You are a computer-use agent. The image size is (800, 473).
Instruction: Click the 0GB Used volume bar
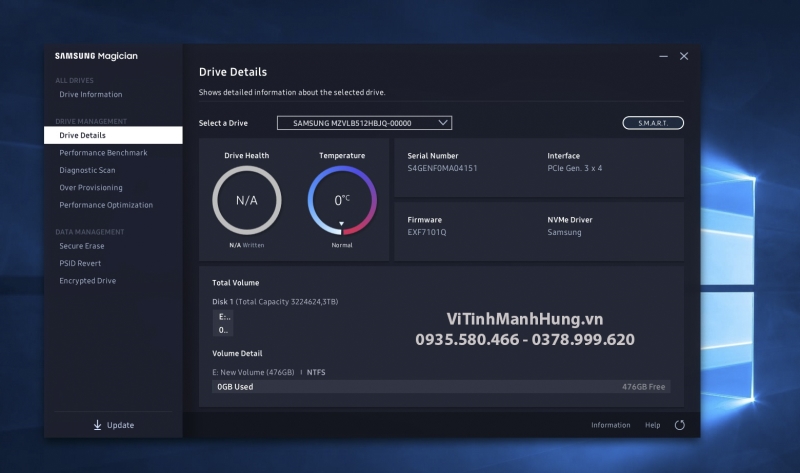tap(441, 387)
